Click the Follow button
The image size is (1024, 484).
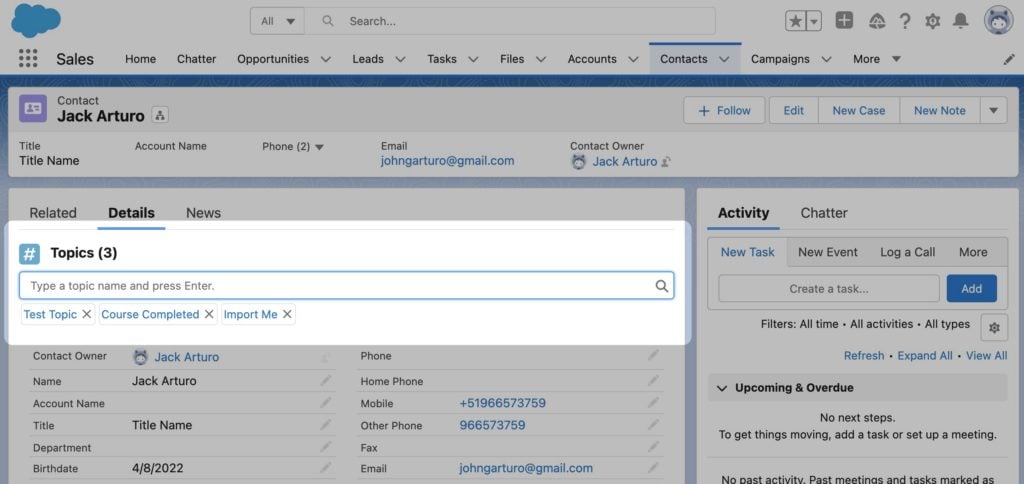click(x=724, y=110)
